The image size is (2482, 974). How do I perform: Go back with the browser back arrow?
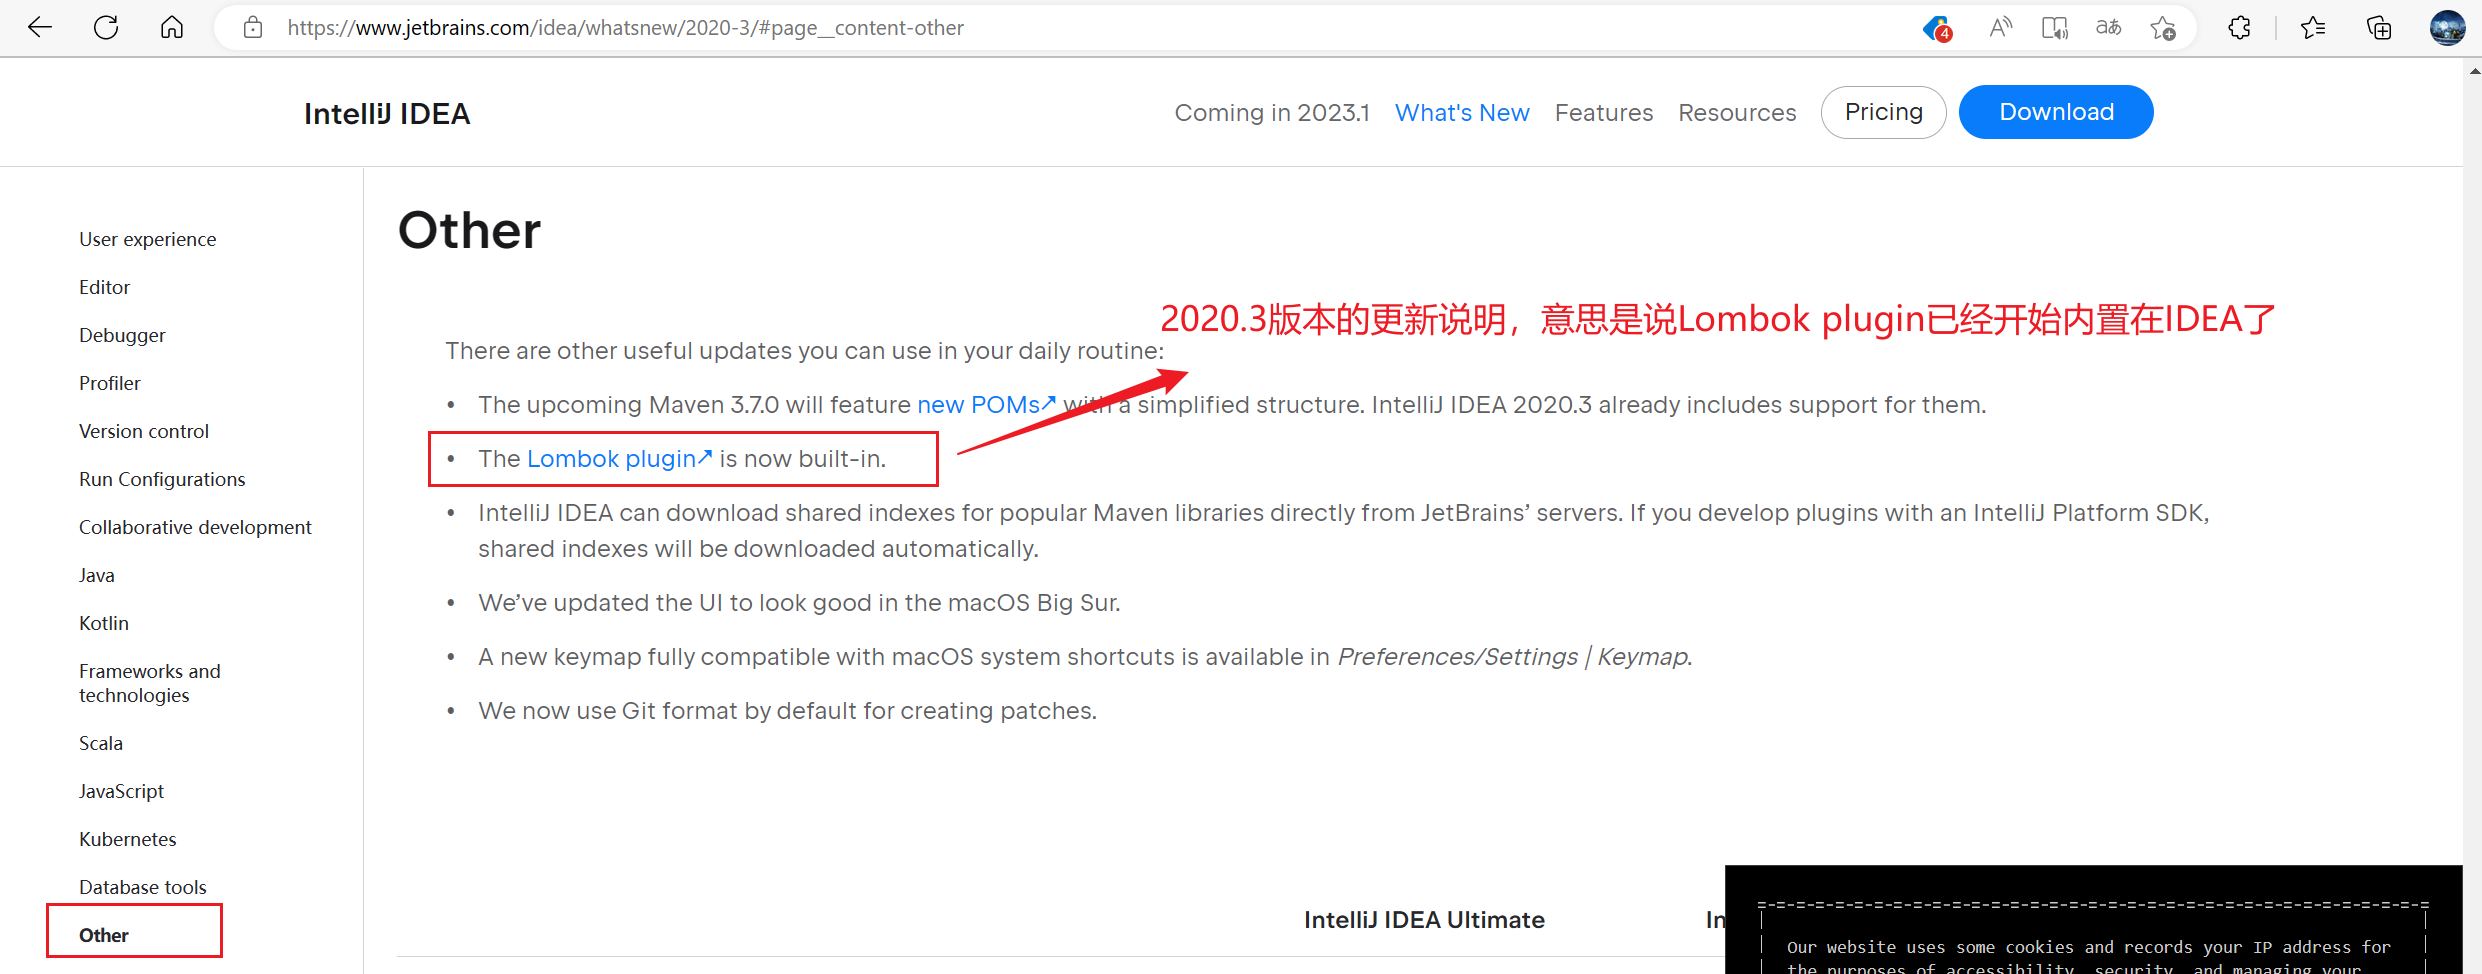(40, 28)
